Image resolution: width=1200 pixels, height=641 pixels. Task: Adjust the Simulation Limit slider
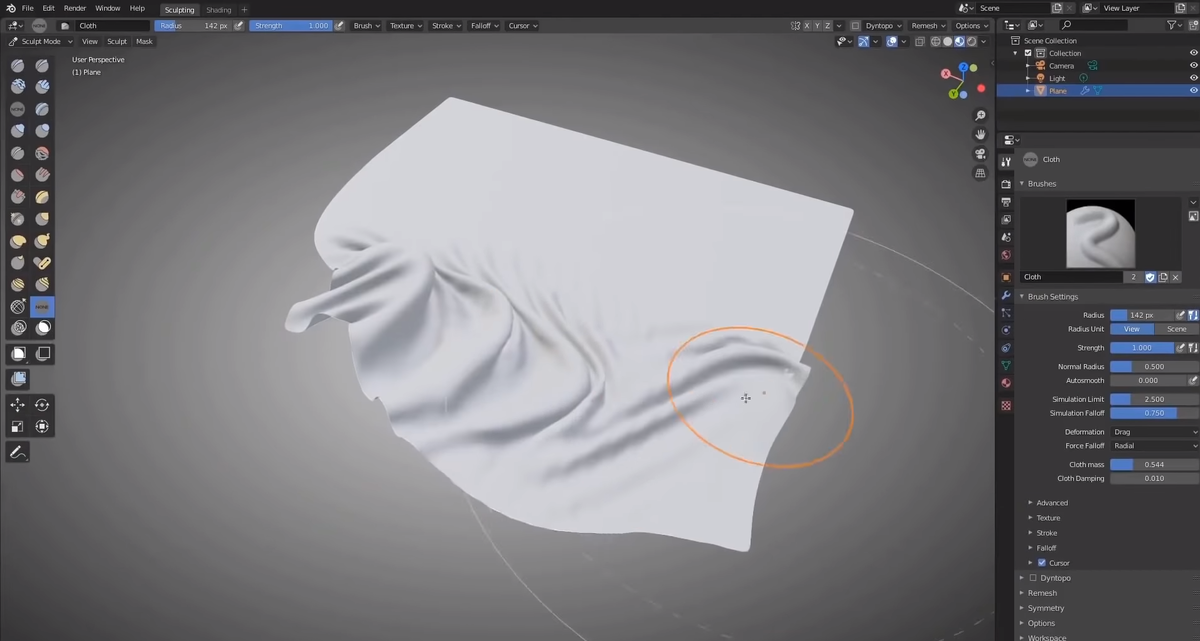[x=1154, y=399]
